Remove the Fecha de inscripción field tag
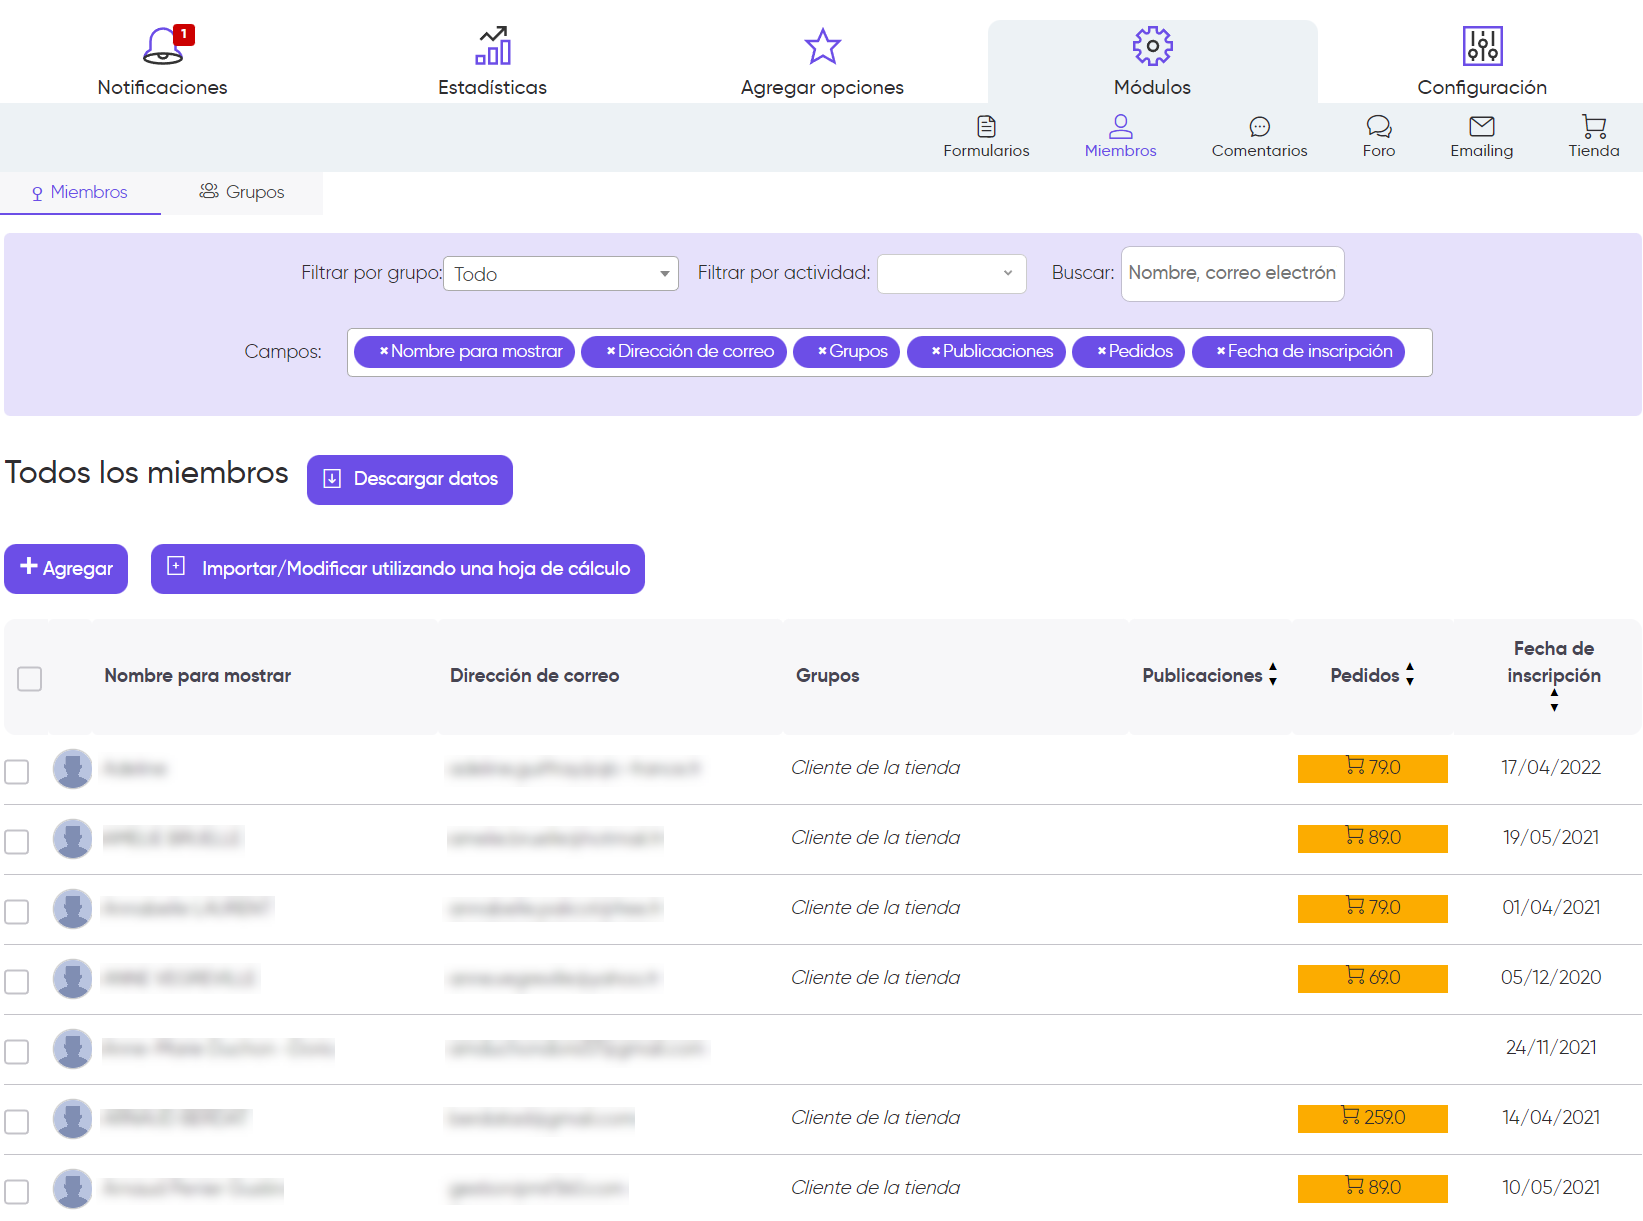 point(1221,351)
